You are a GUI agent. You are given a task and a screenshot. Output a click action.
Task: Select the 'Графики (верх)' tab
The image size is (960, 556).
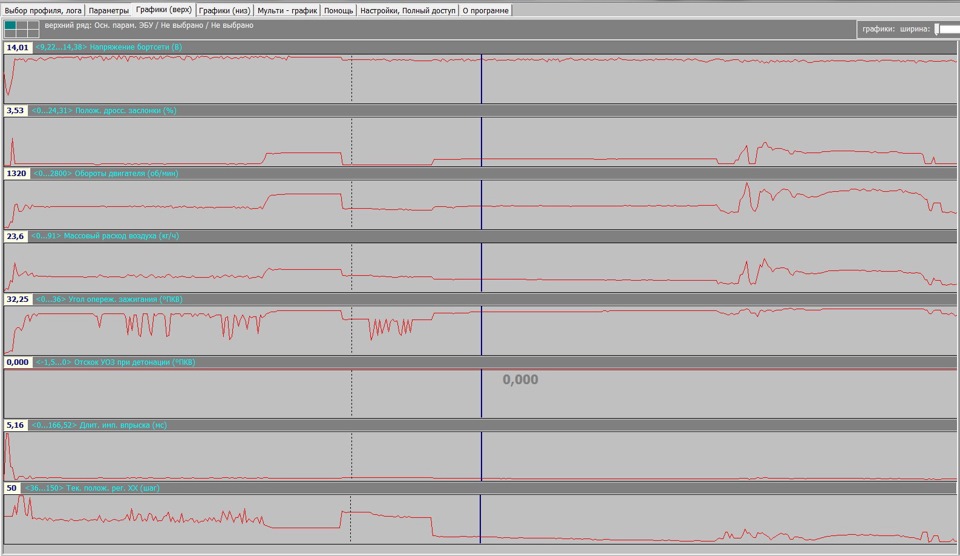click(163, 10)
